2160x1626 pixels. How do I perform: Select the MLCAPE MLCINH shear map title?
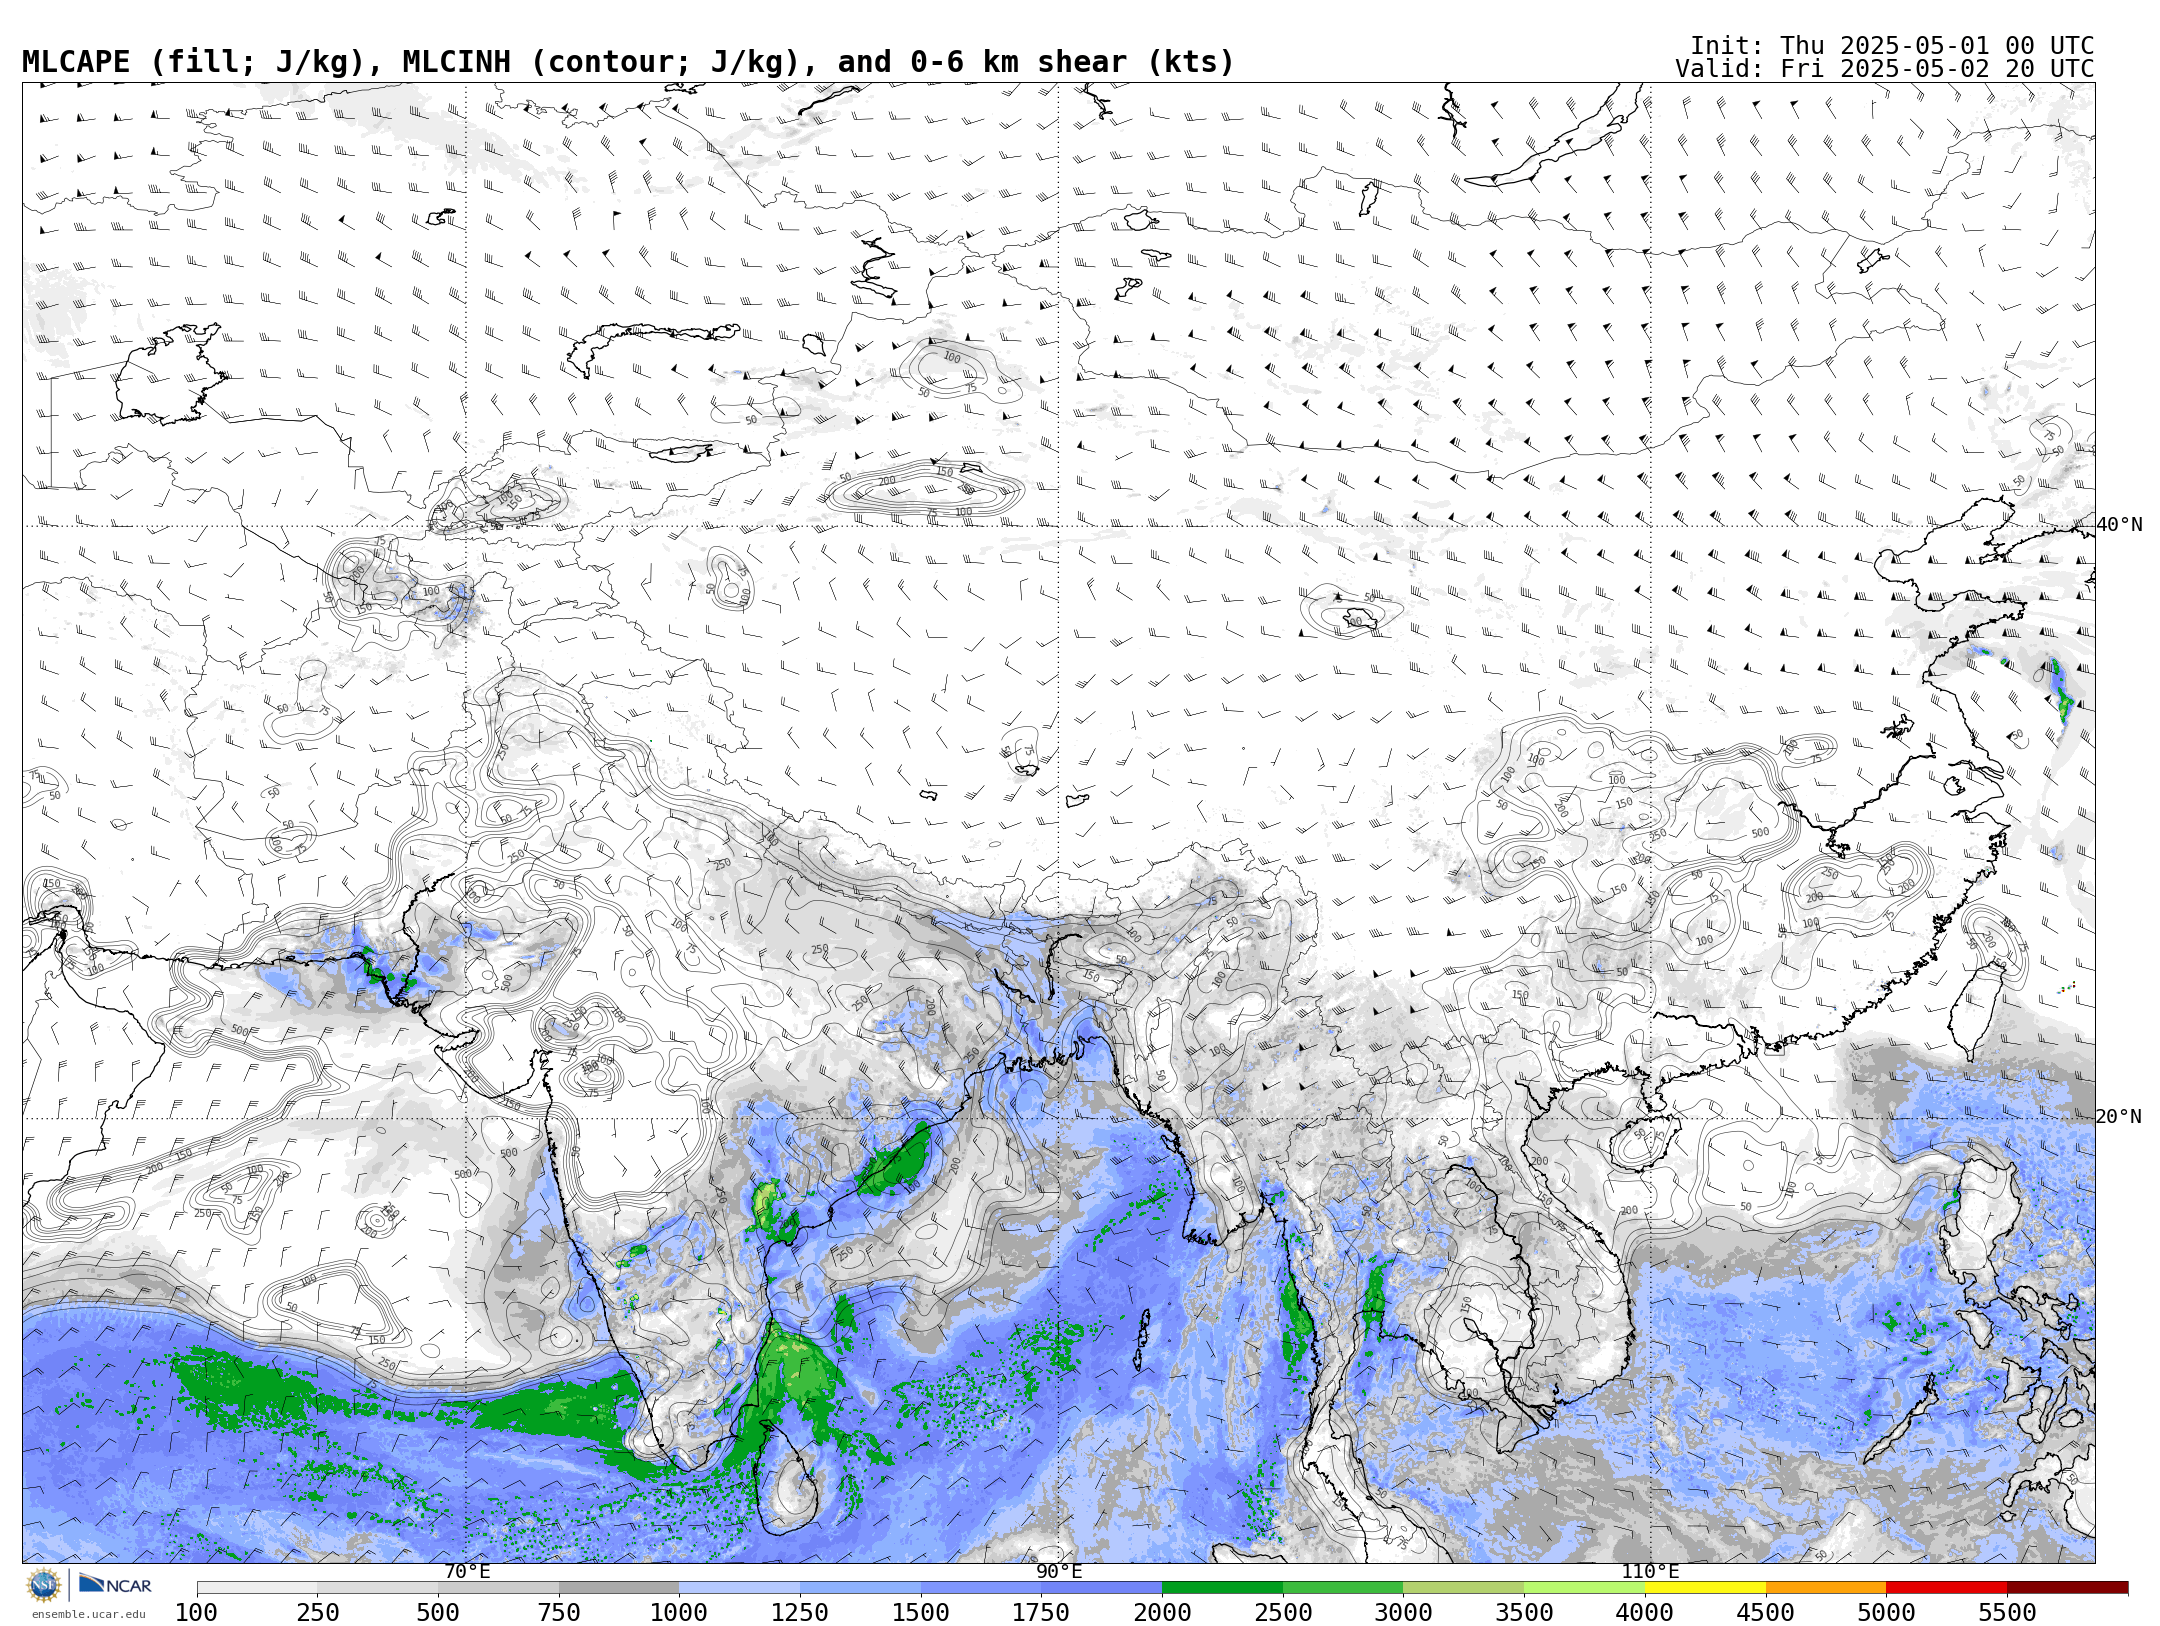tap(628, 62)
